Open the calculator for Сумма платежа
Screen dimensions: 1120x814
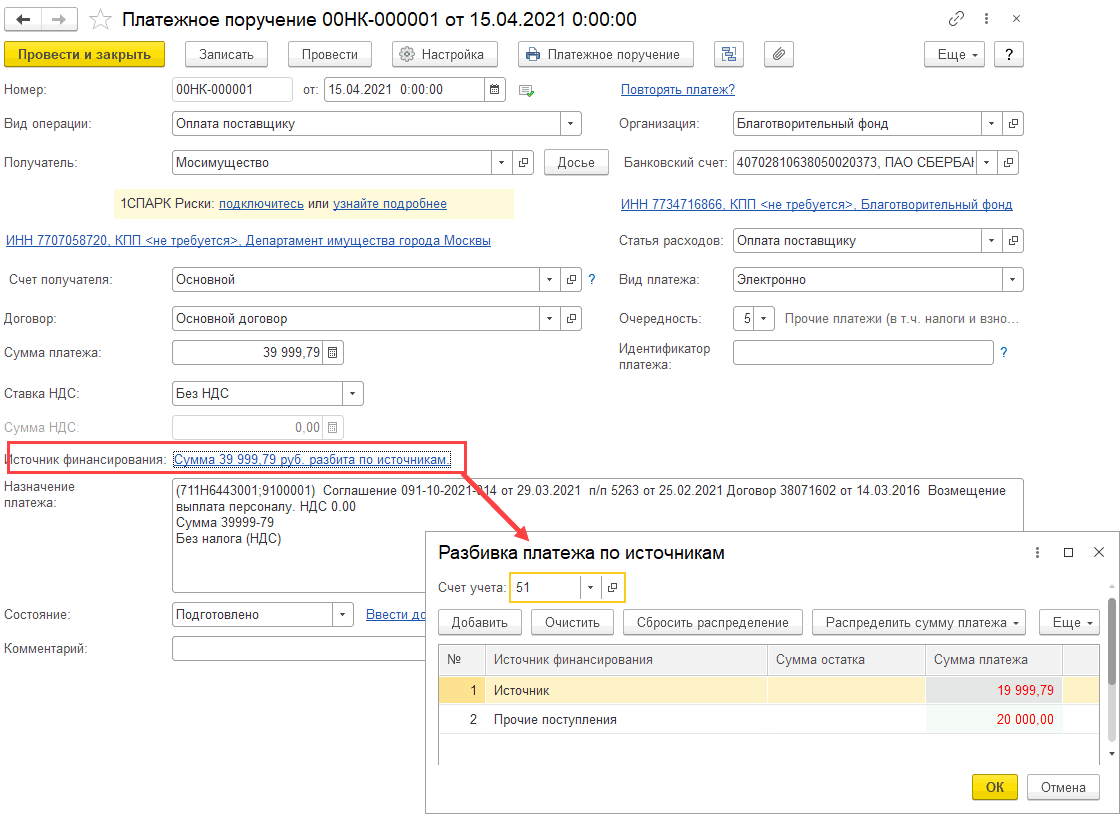(333, 353)
